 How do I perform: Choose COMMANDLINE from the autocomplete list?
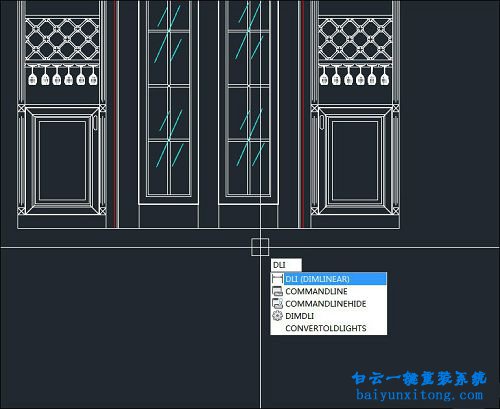point(329,291)
